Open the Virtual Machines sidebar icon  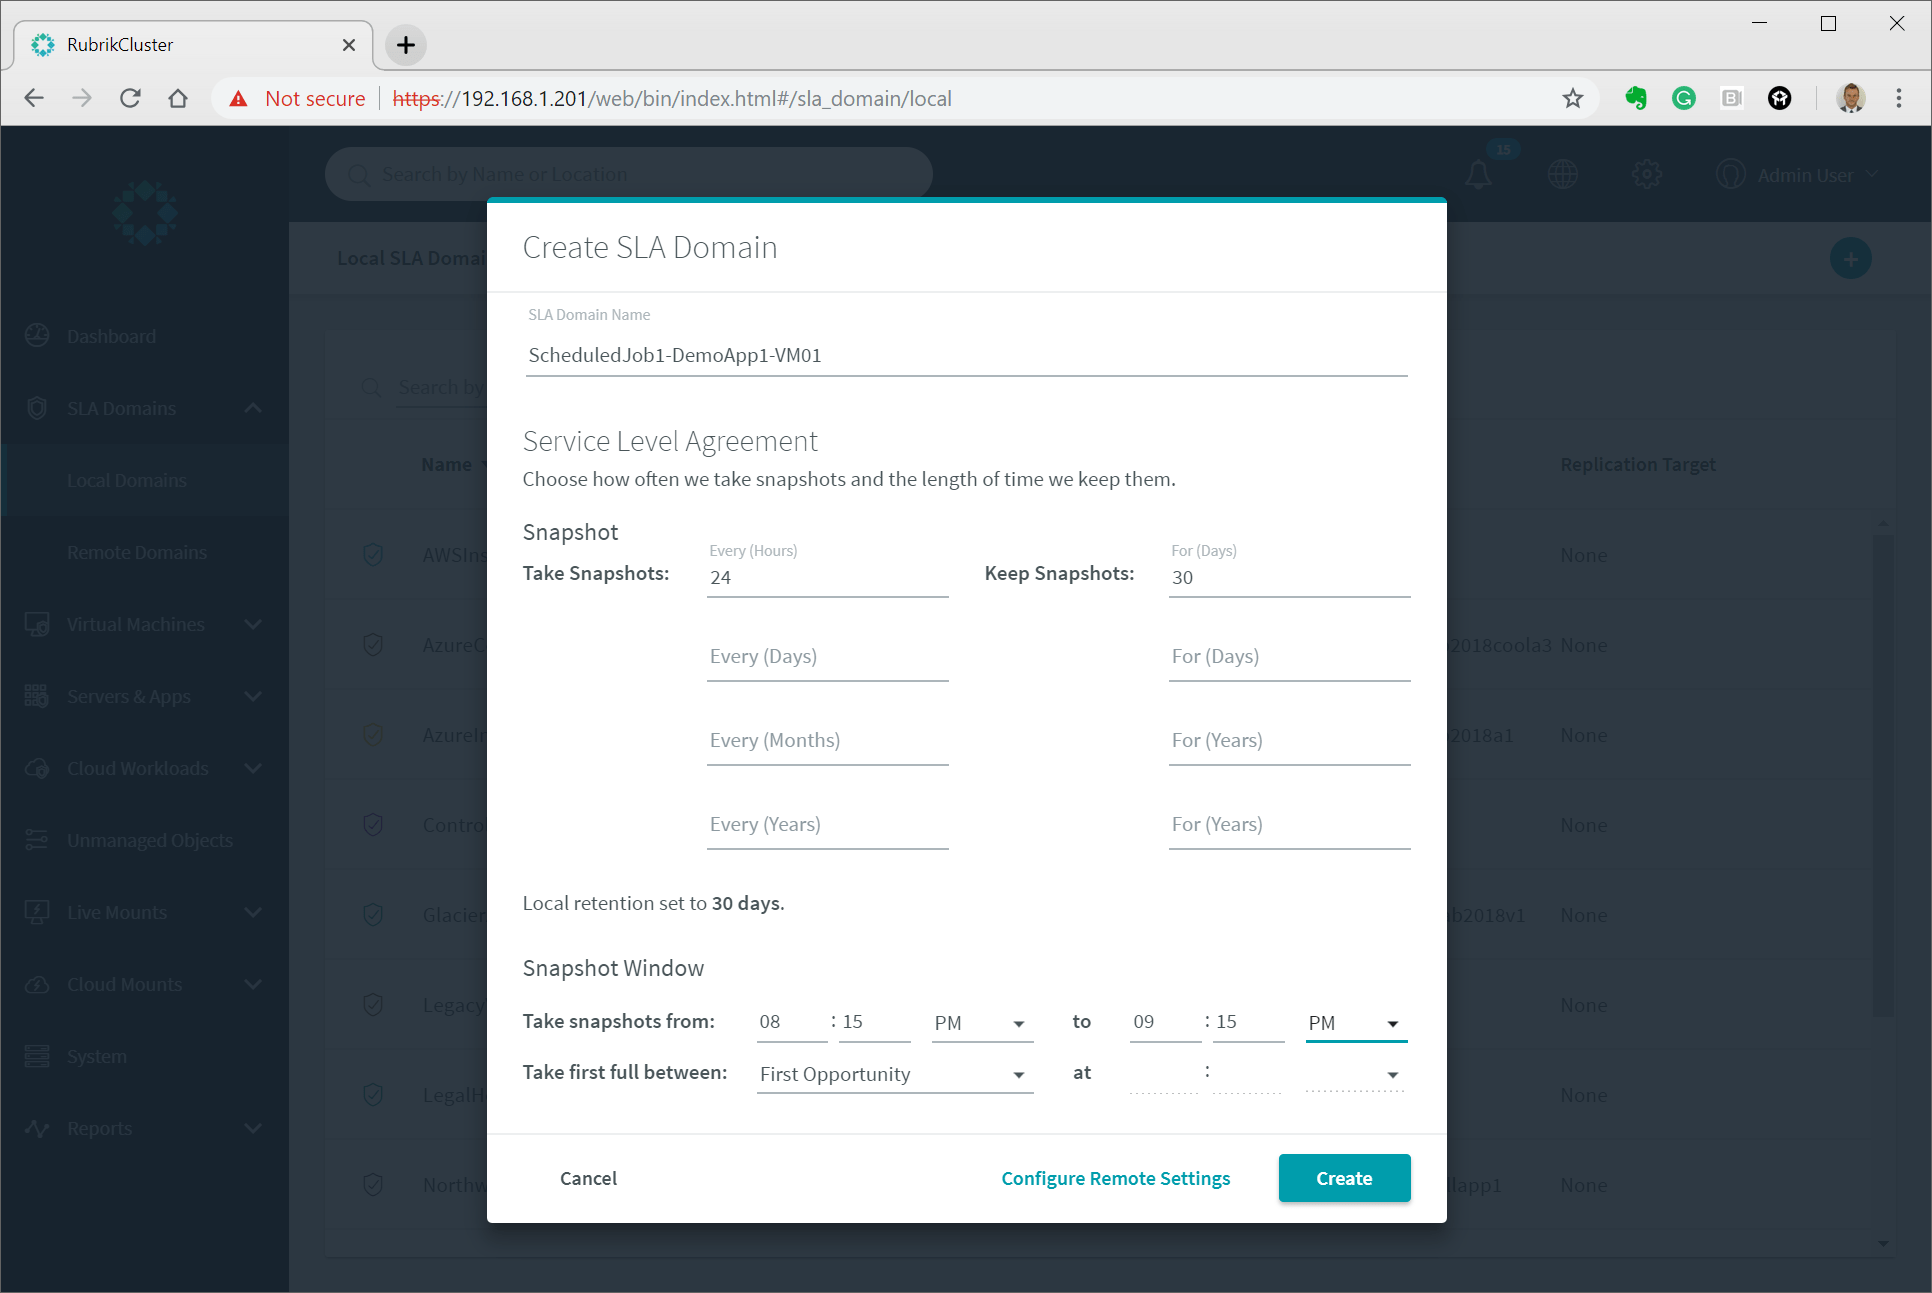[x=38, y=624]
